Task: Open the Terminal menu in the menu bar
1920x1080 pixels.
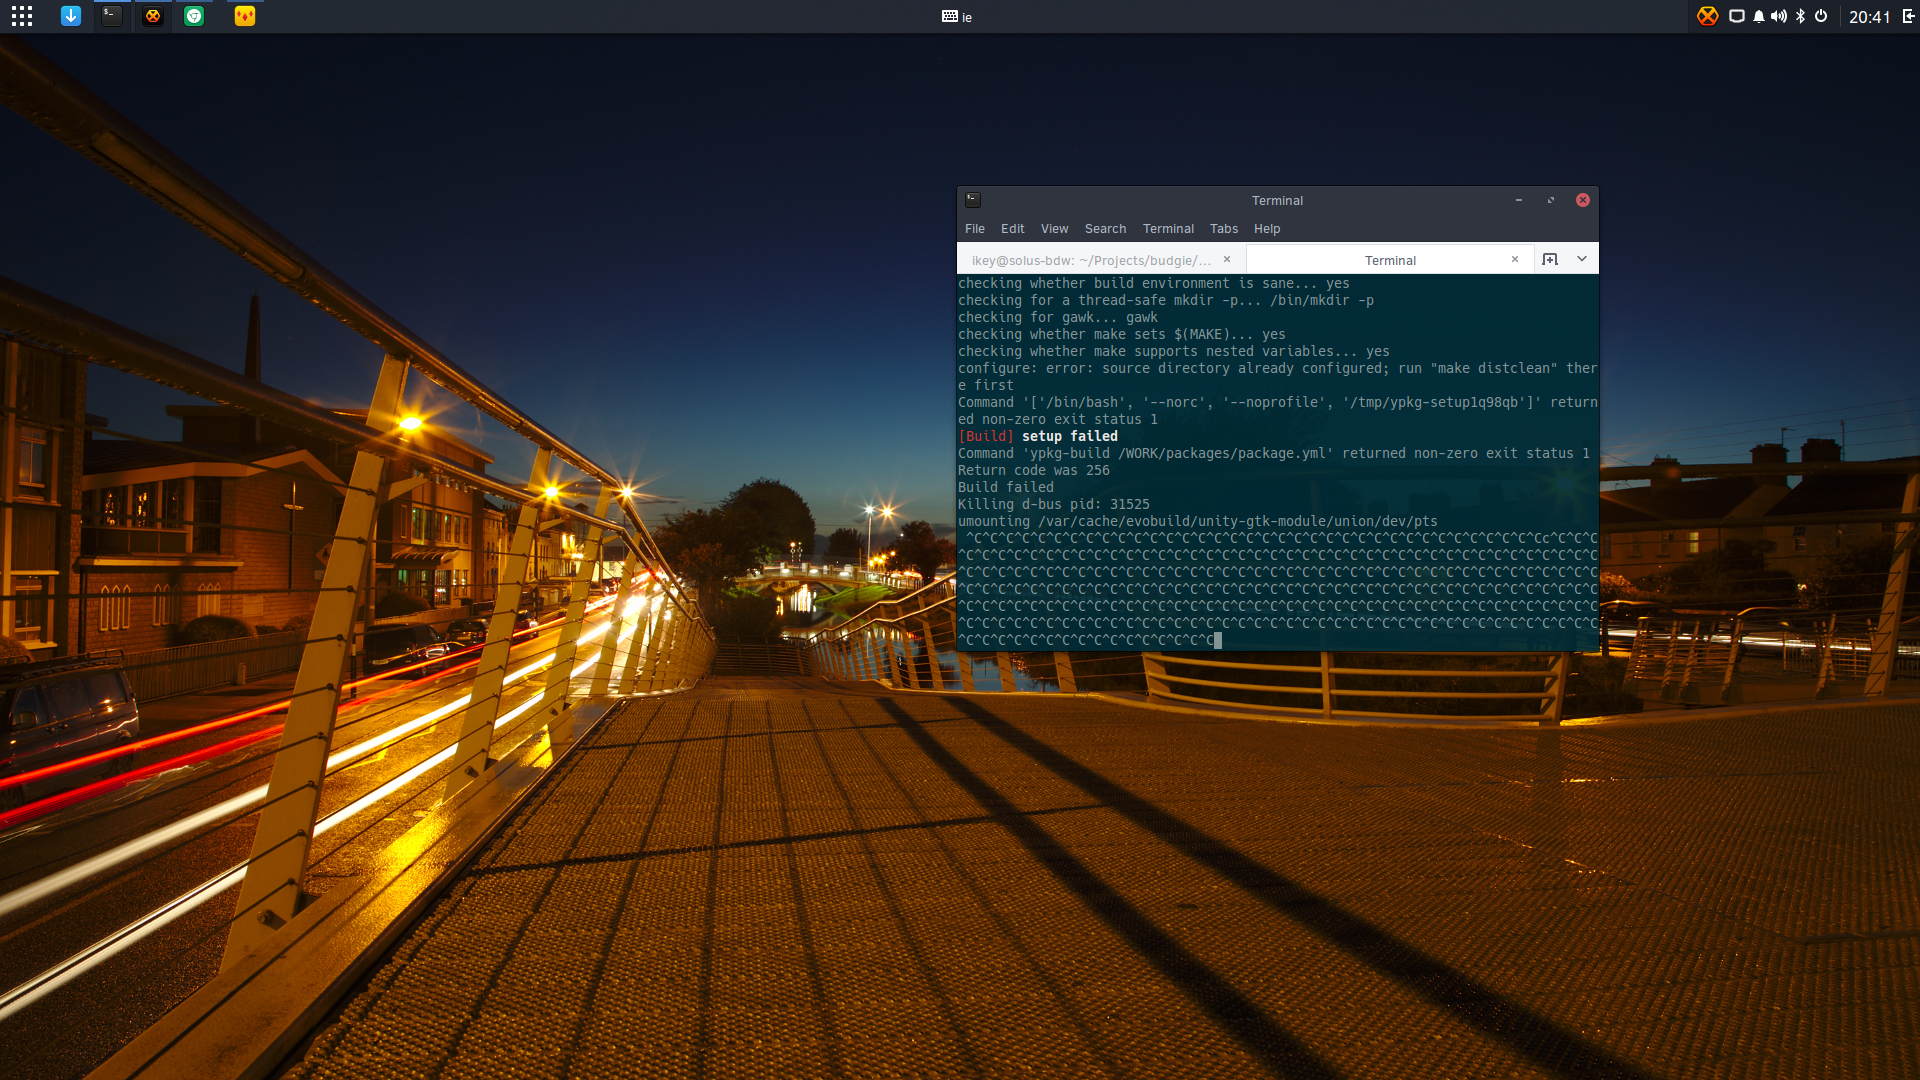Action: 1169,229
